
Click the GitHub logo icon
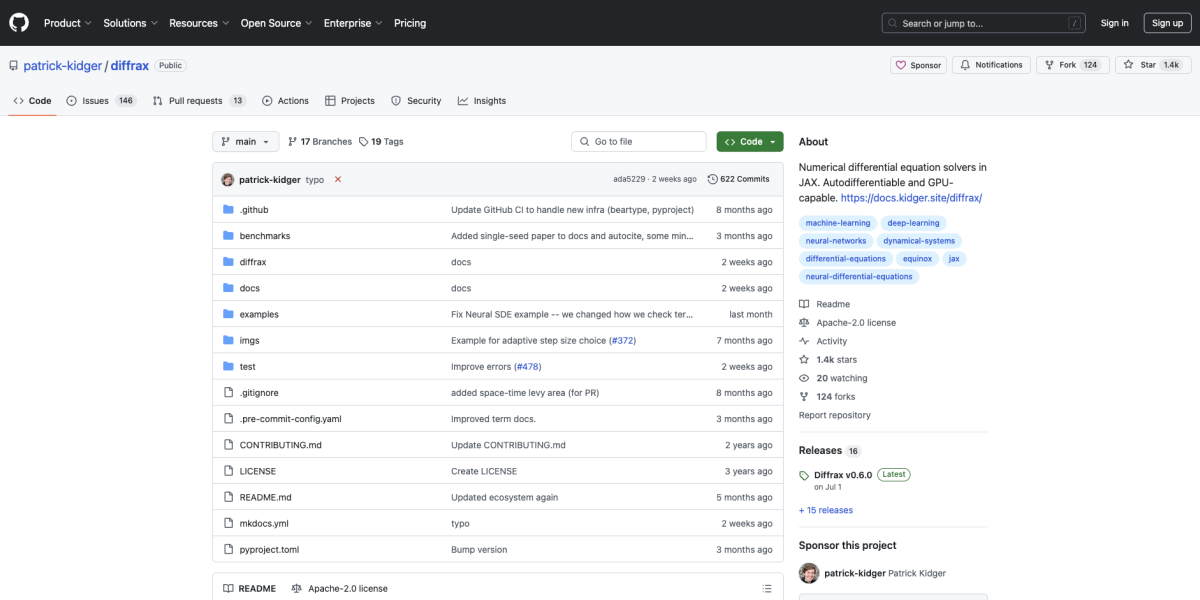tap(19, 22)
